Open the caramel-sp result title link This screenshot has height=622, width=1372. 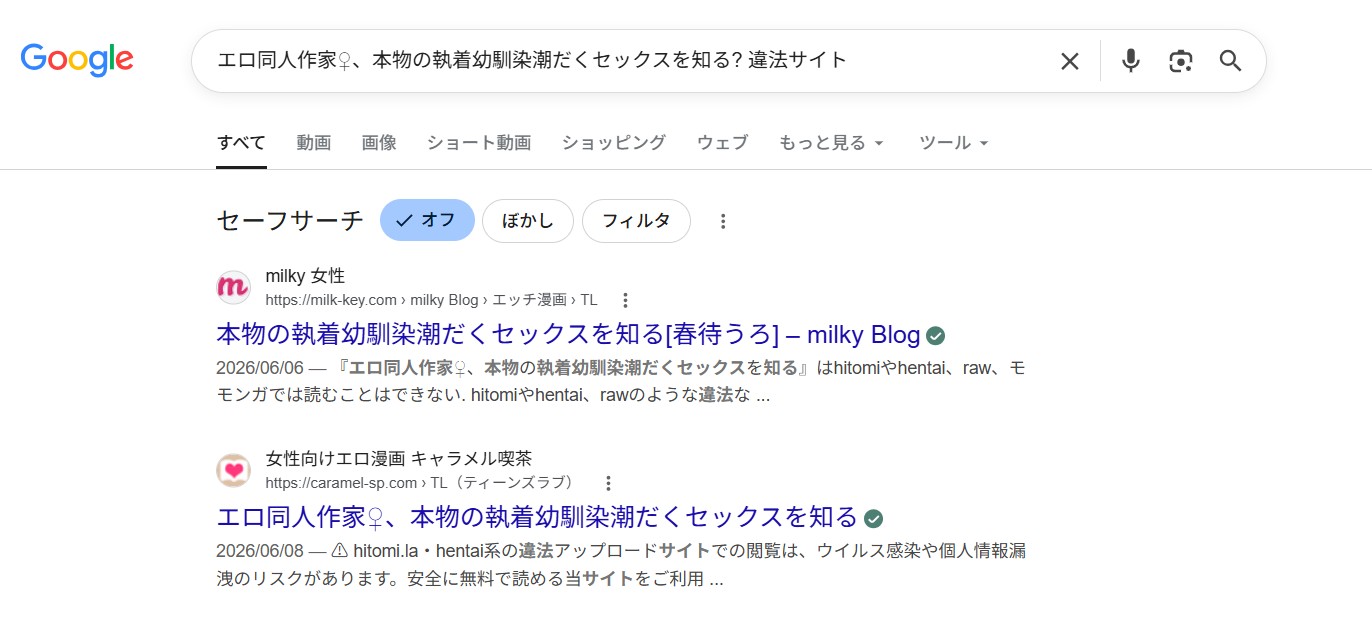537,517
